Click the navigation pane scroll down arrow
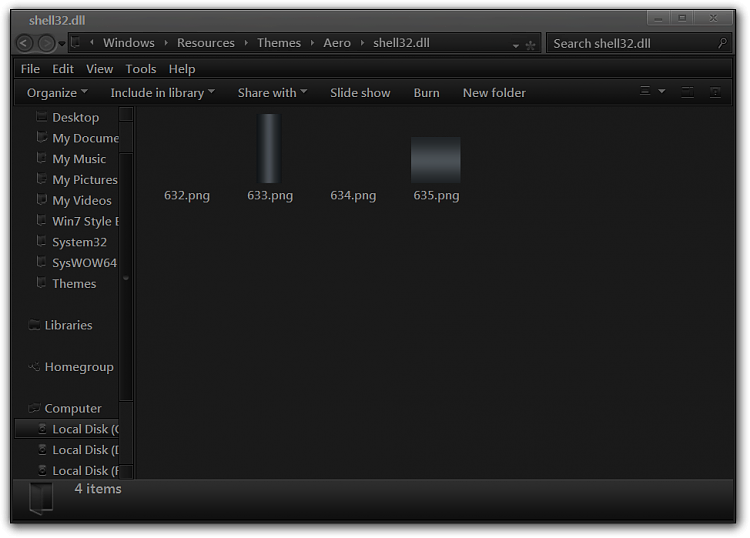 coord(126,471)
